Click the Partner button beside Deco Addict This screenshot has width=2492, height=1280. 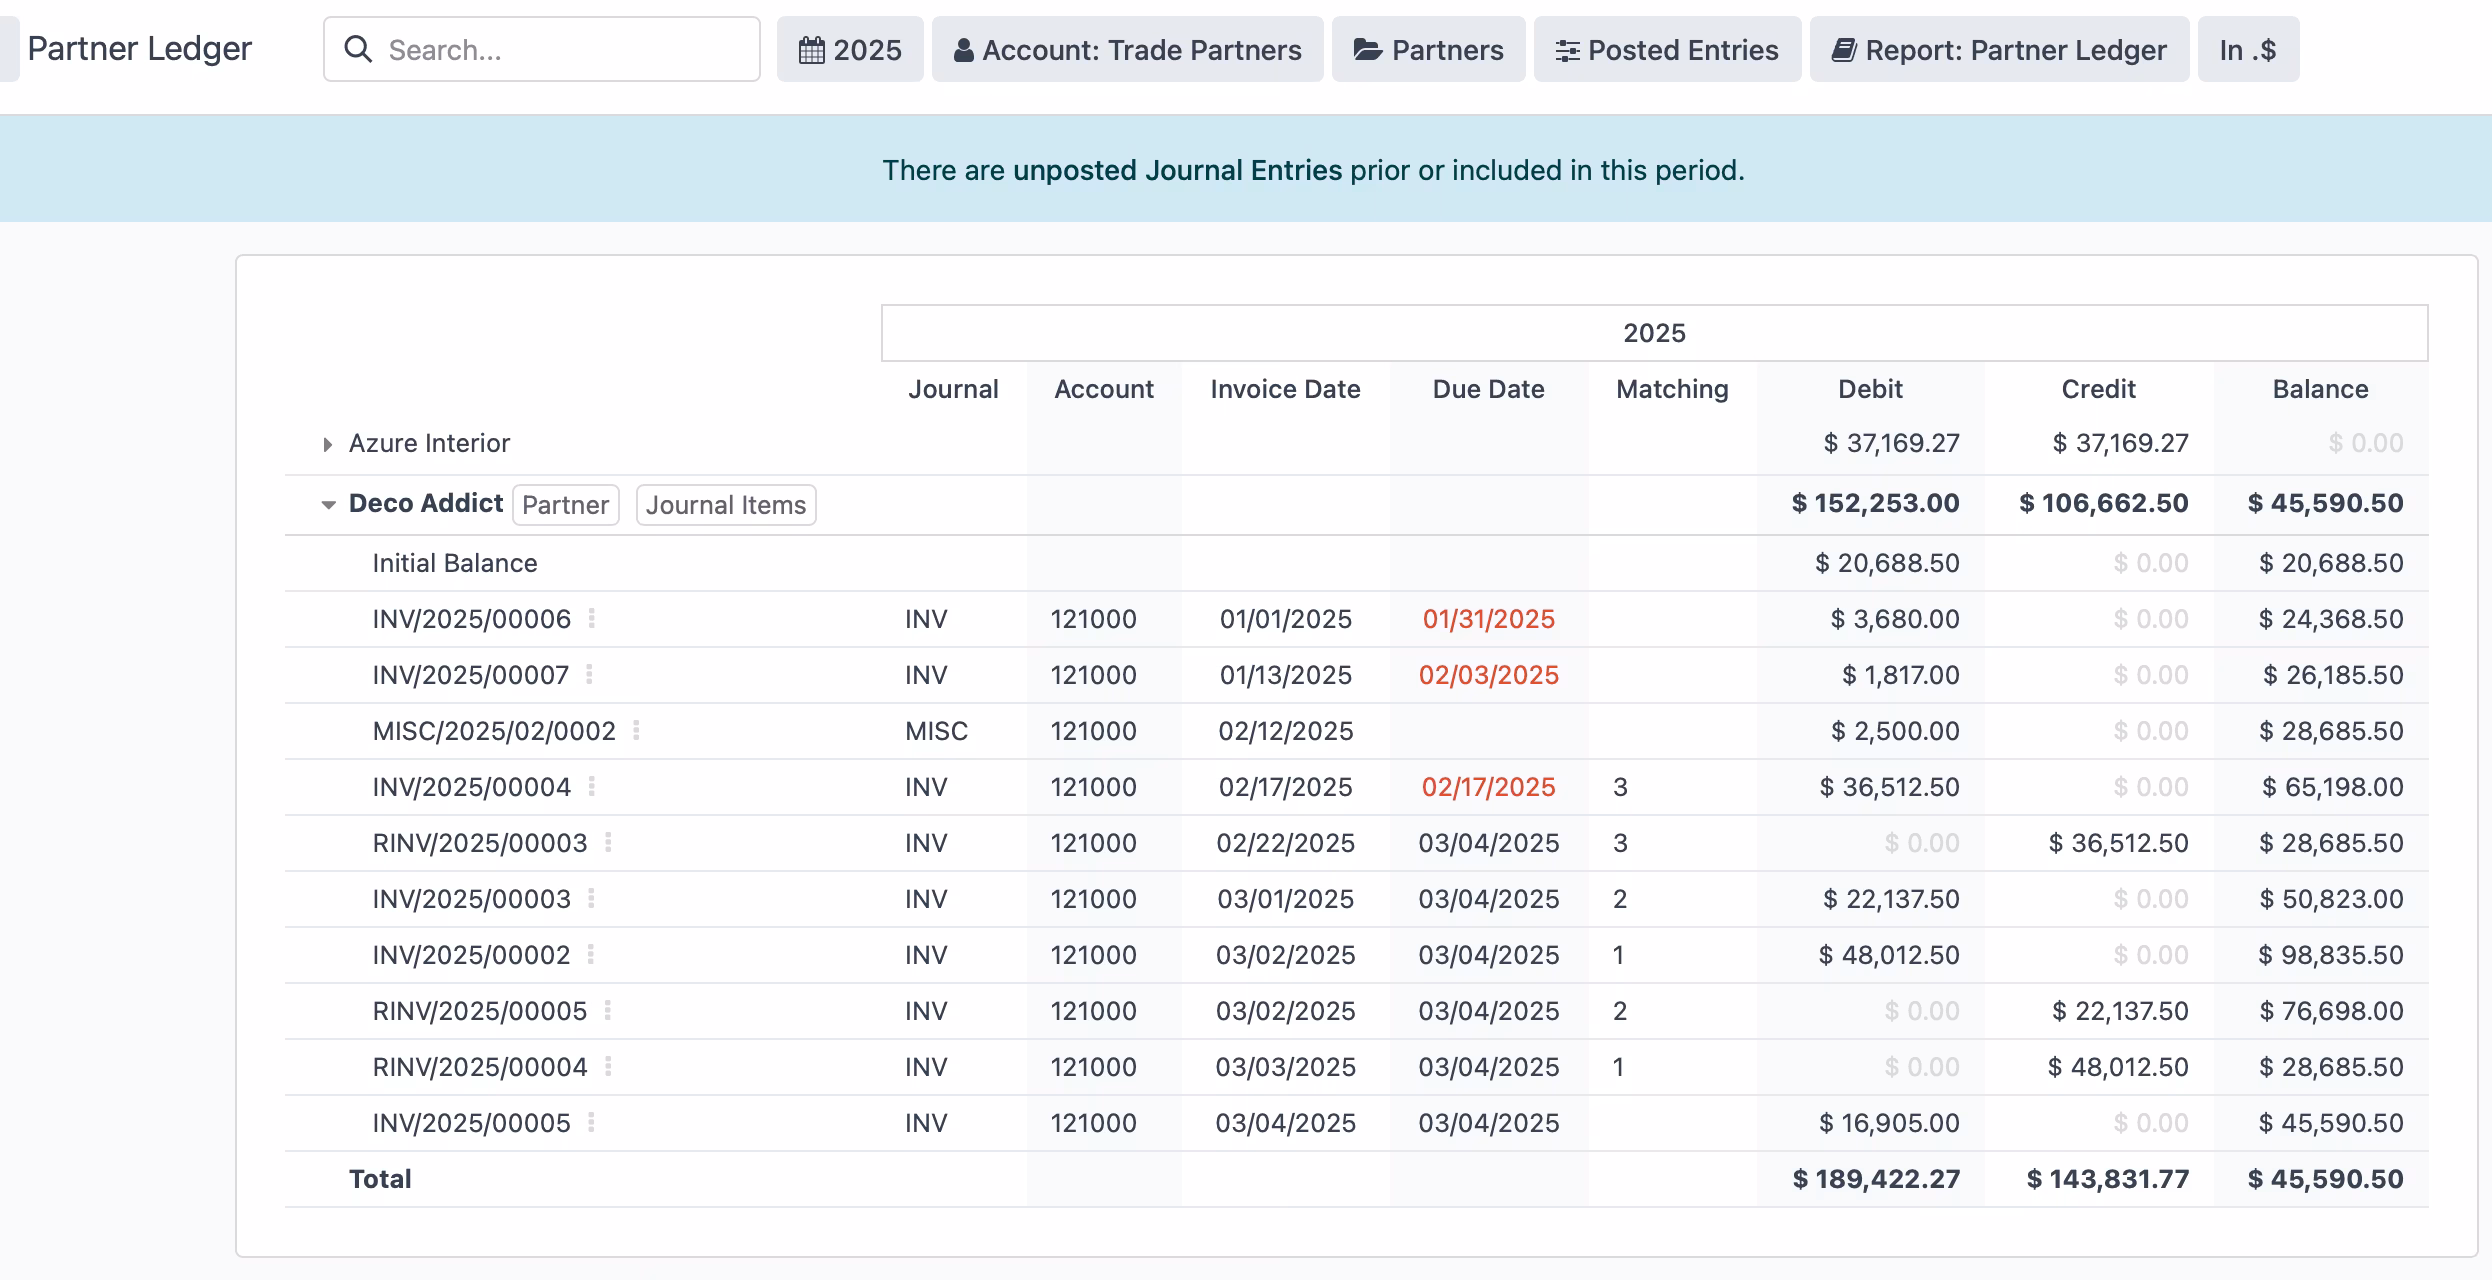[x=566, y=504]
